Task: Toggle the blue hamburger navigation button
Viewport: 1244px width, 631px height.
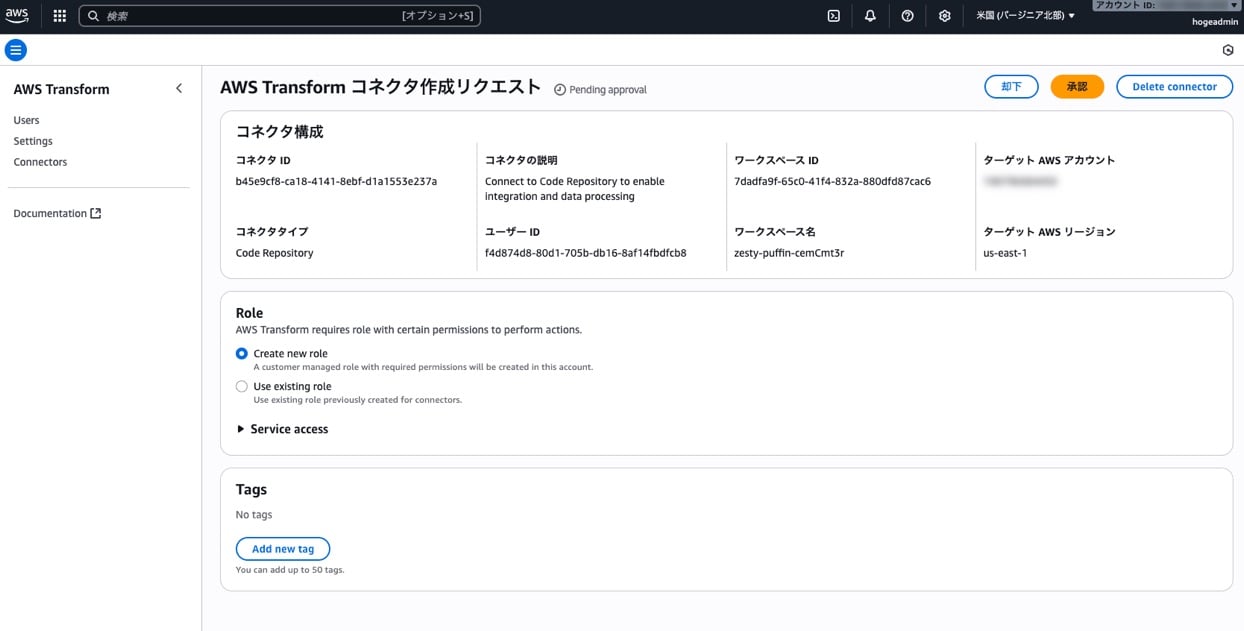Action: (16, 50)
